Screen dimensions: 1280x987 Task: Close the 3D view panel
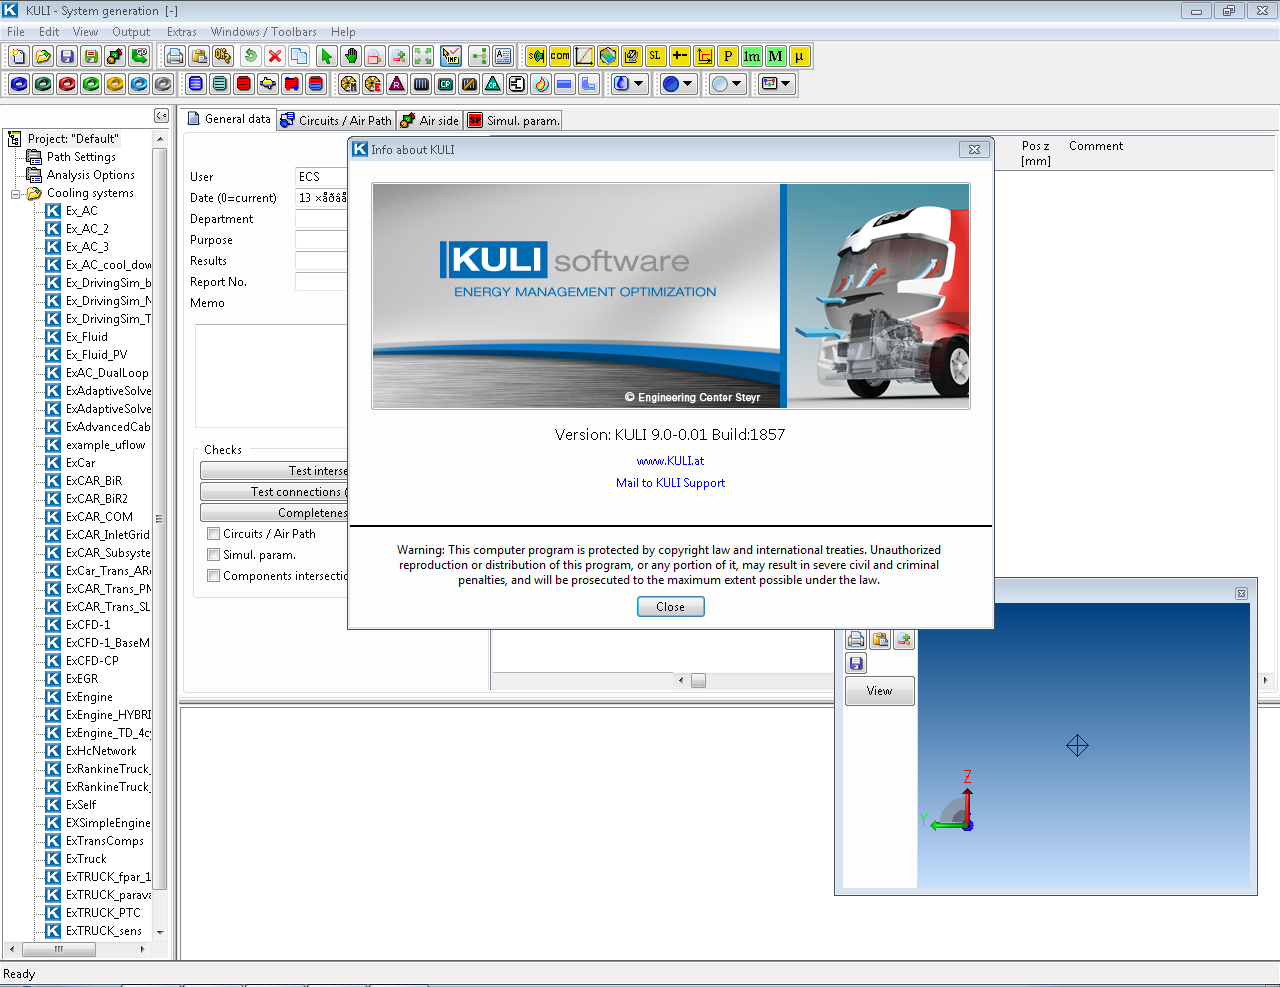(1241, 593)
